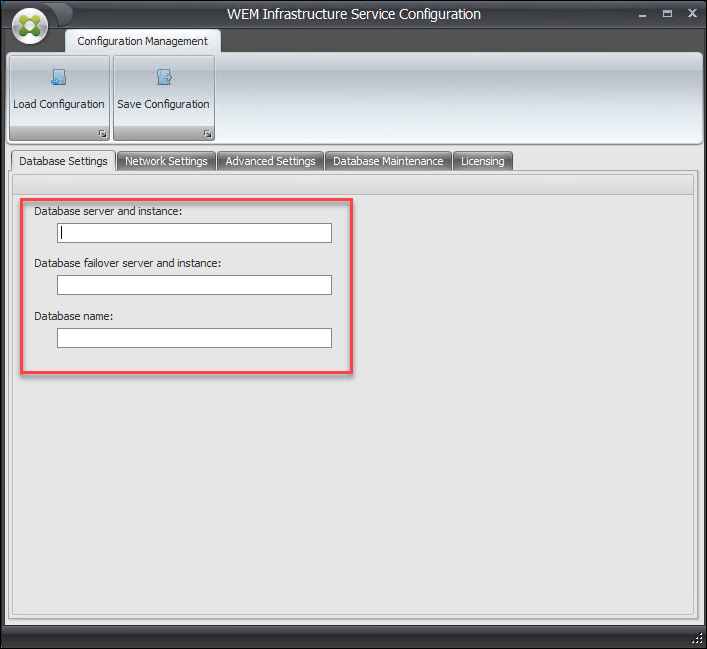Focus the Database name field

(194, 338)
